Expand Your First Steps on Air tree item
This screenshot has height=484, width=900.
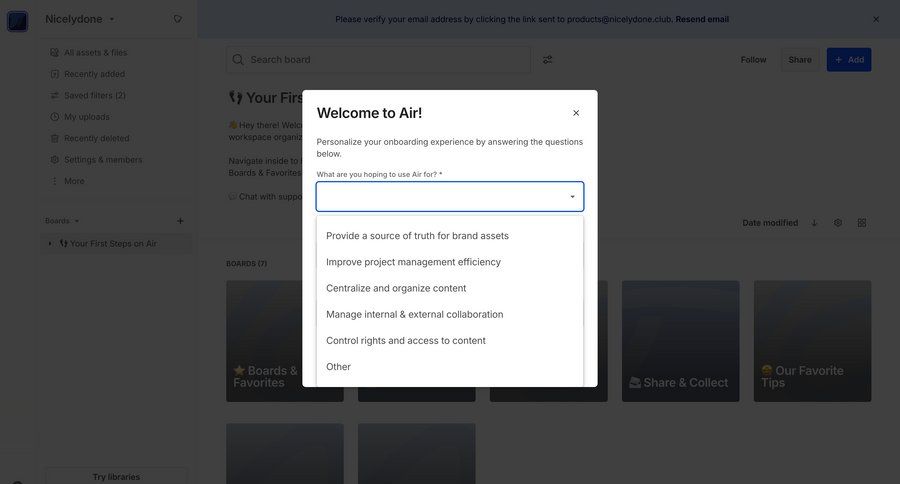click(50, 243)
